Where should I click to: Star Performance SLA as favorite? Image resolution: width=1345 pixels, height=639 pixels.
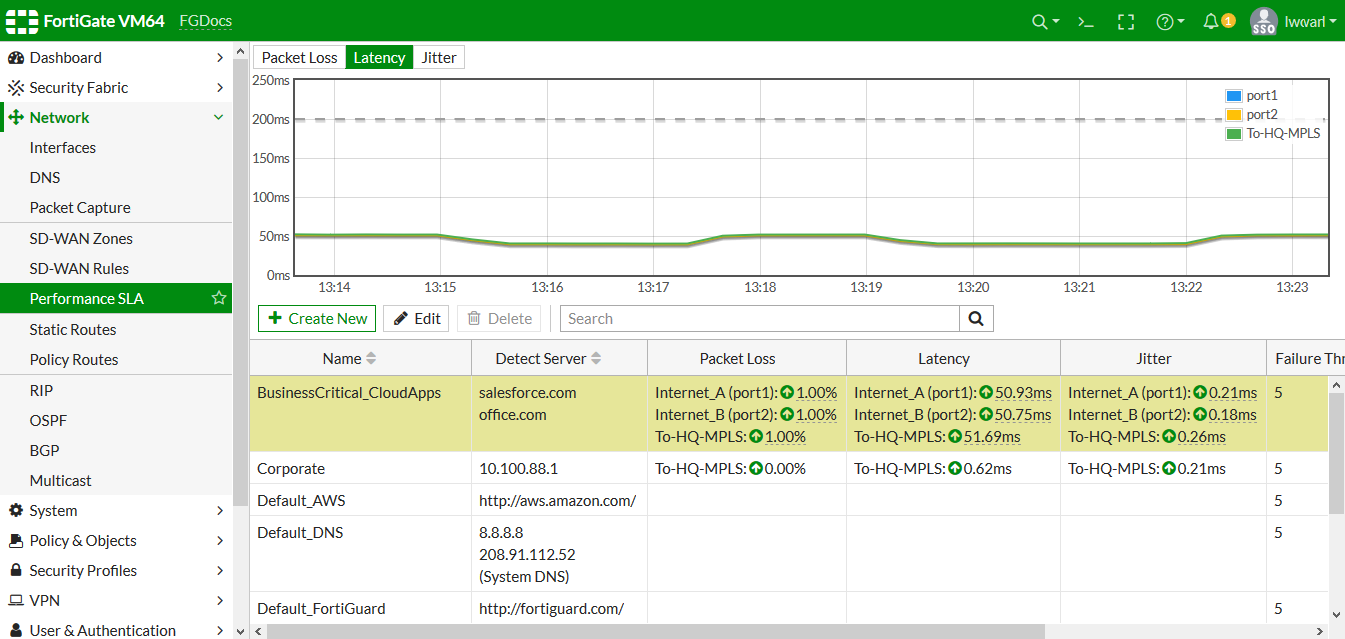coord(218,298)
